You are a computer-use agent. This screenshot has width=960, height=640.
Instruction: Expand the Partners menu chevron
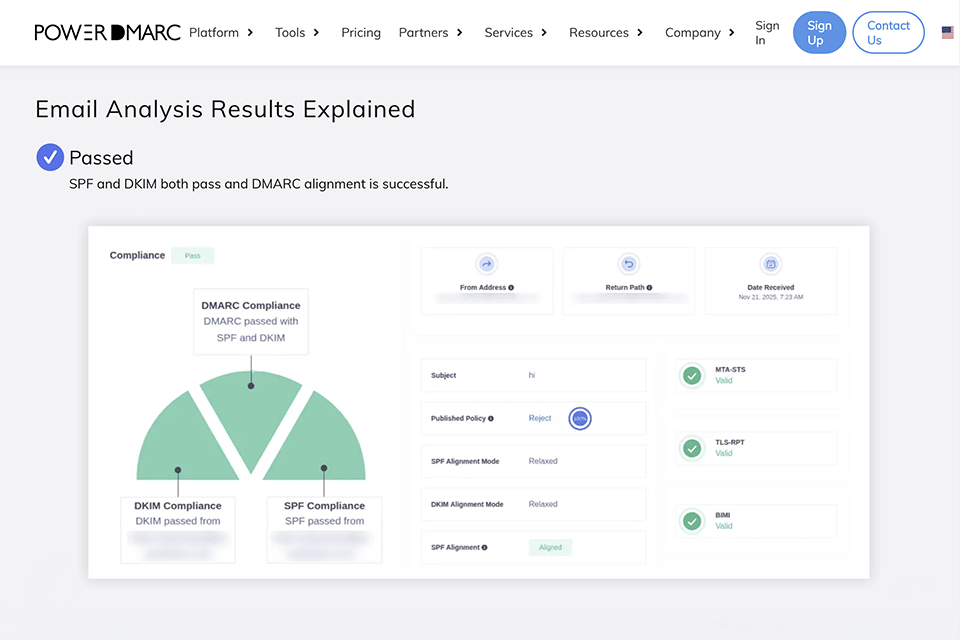(460, 32)
